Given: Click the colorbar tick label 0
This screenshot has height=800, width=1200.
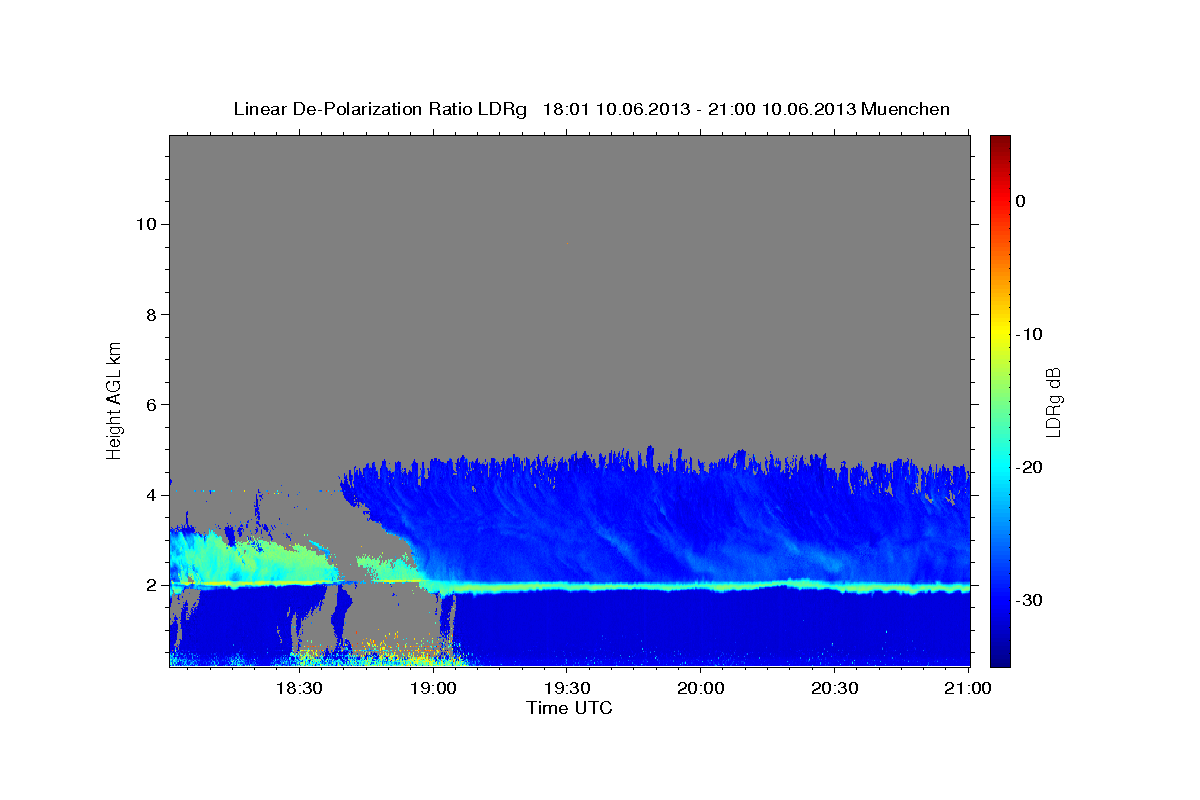Looking at the screenshot, I should point(1021,201).
